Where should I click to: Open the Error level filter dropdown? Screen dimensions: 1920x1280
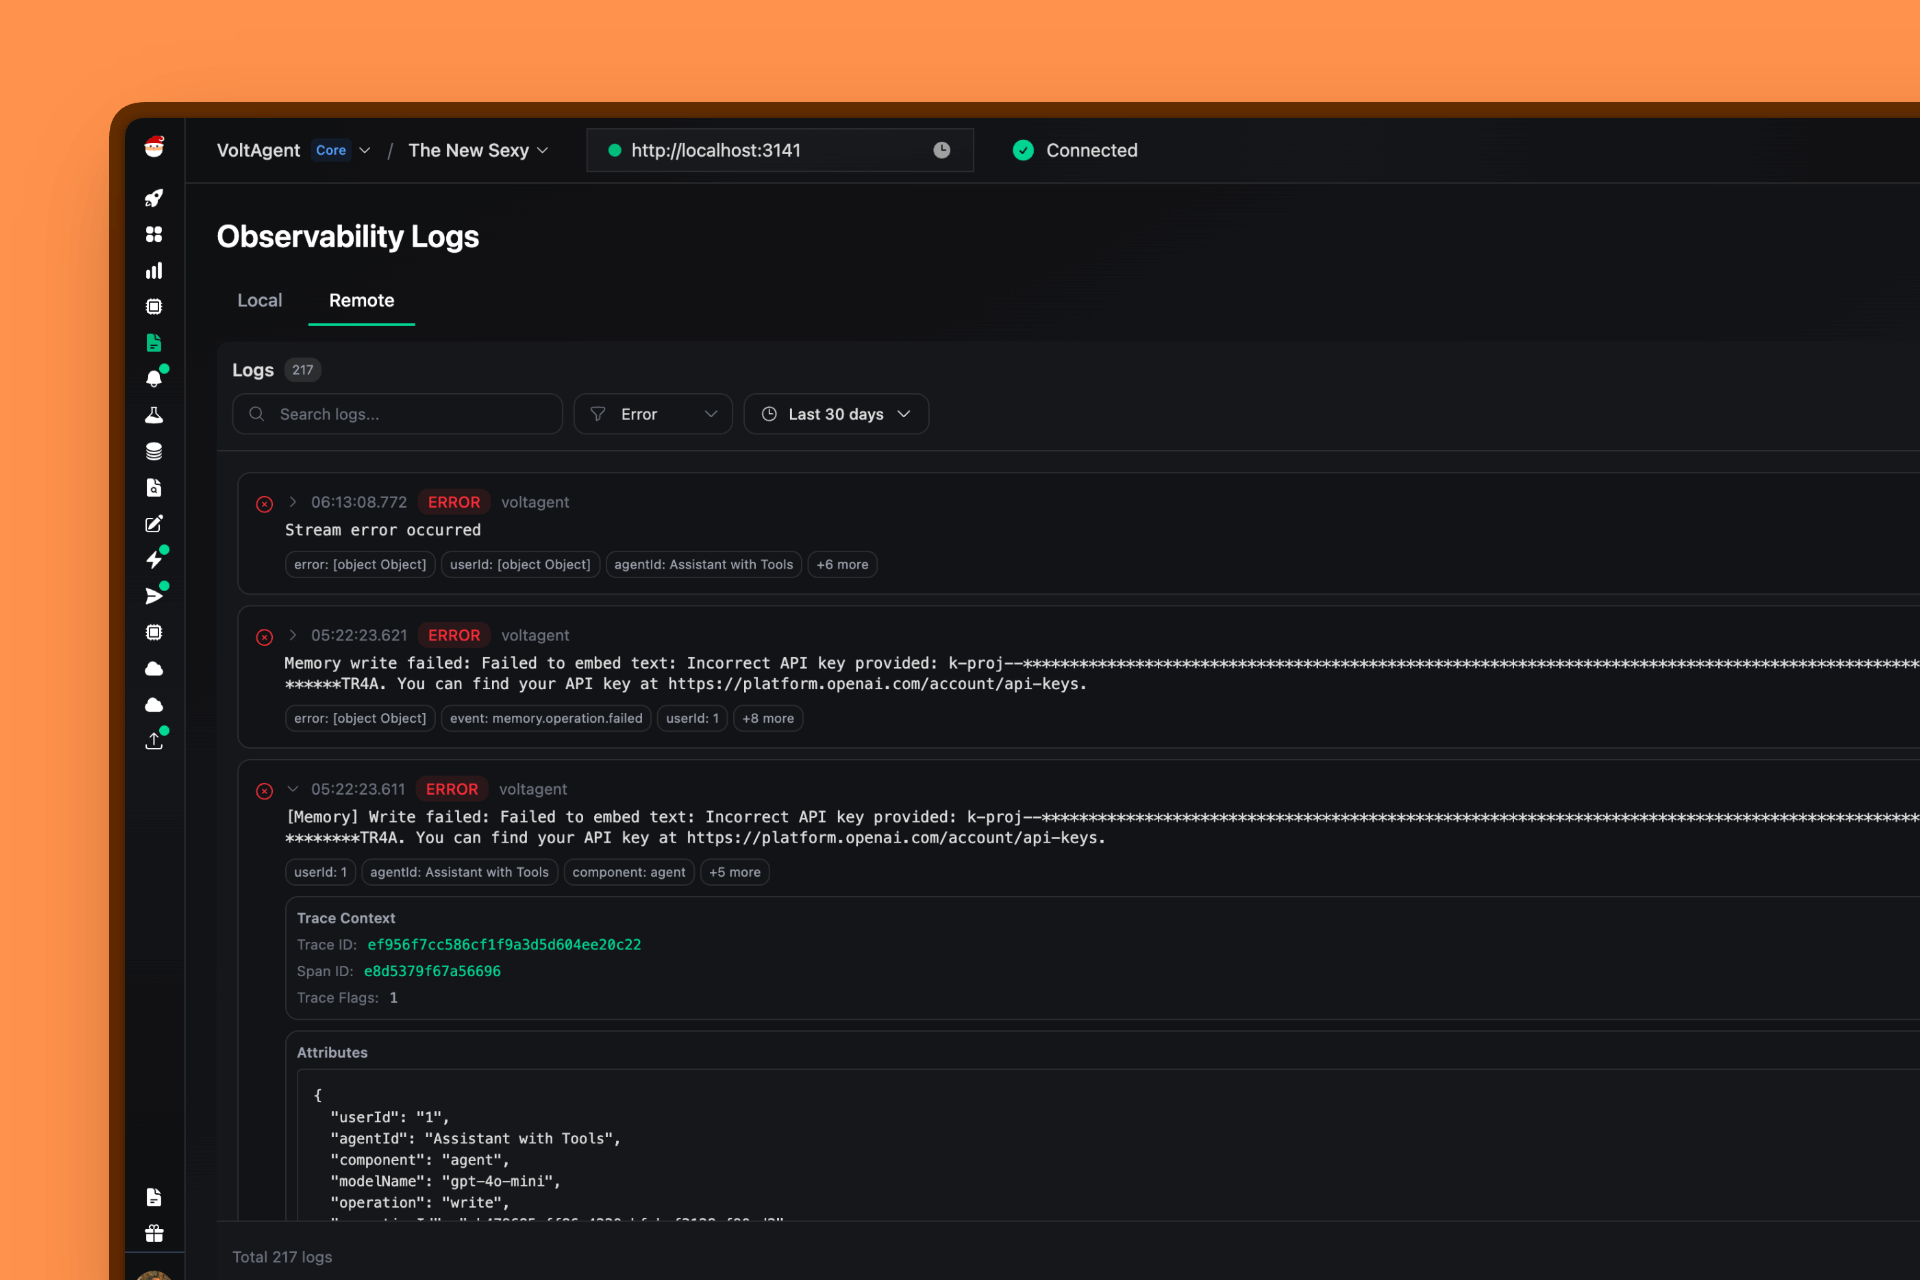pos(653,414)
